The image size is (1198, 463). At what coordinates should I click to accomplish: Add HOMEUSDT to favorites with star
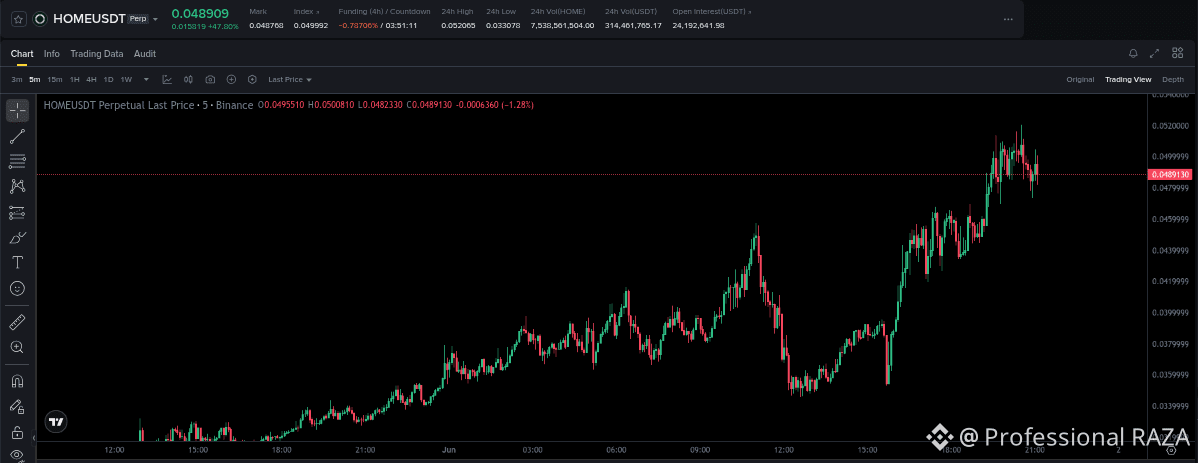(19, 19)
